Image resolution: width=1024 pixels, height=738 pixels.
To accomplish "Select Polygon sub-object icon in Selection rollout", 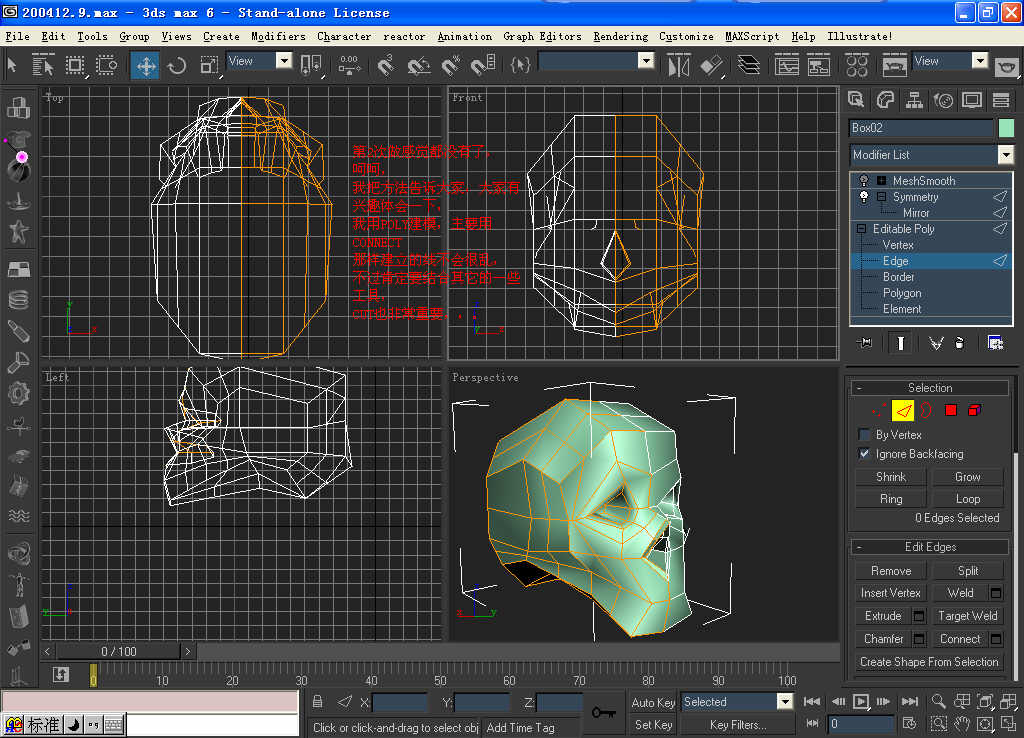I will pyautogui.click(x=950, y=410).
